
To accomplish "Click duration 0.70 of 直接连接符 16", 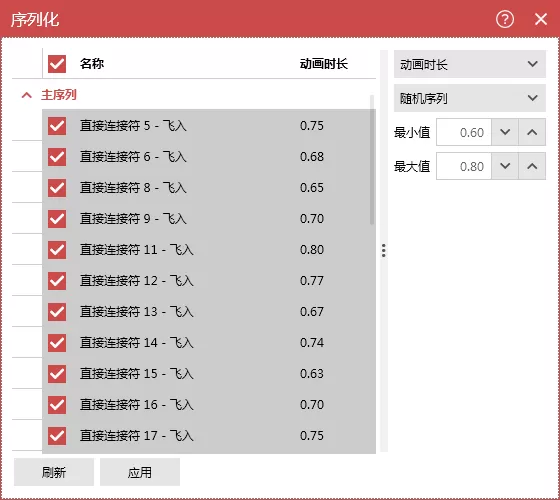I will [x=312, y=405].
